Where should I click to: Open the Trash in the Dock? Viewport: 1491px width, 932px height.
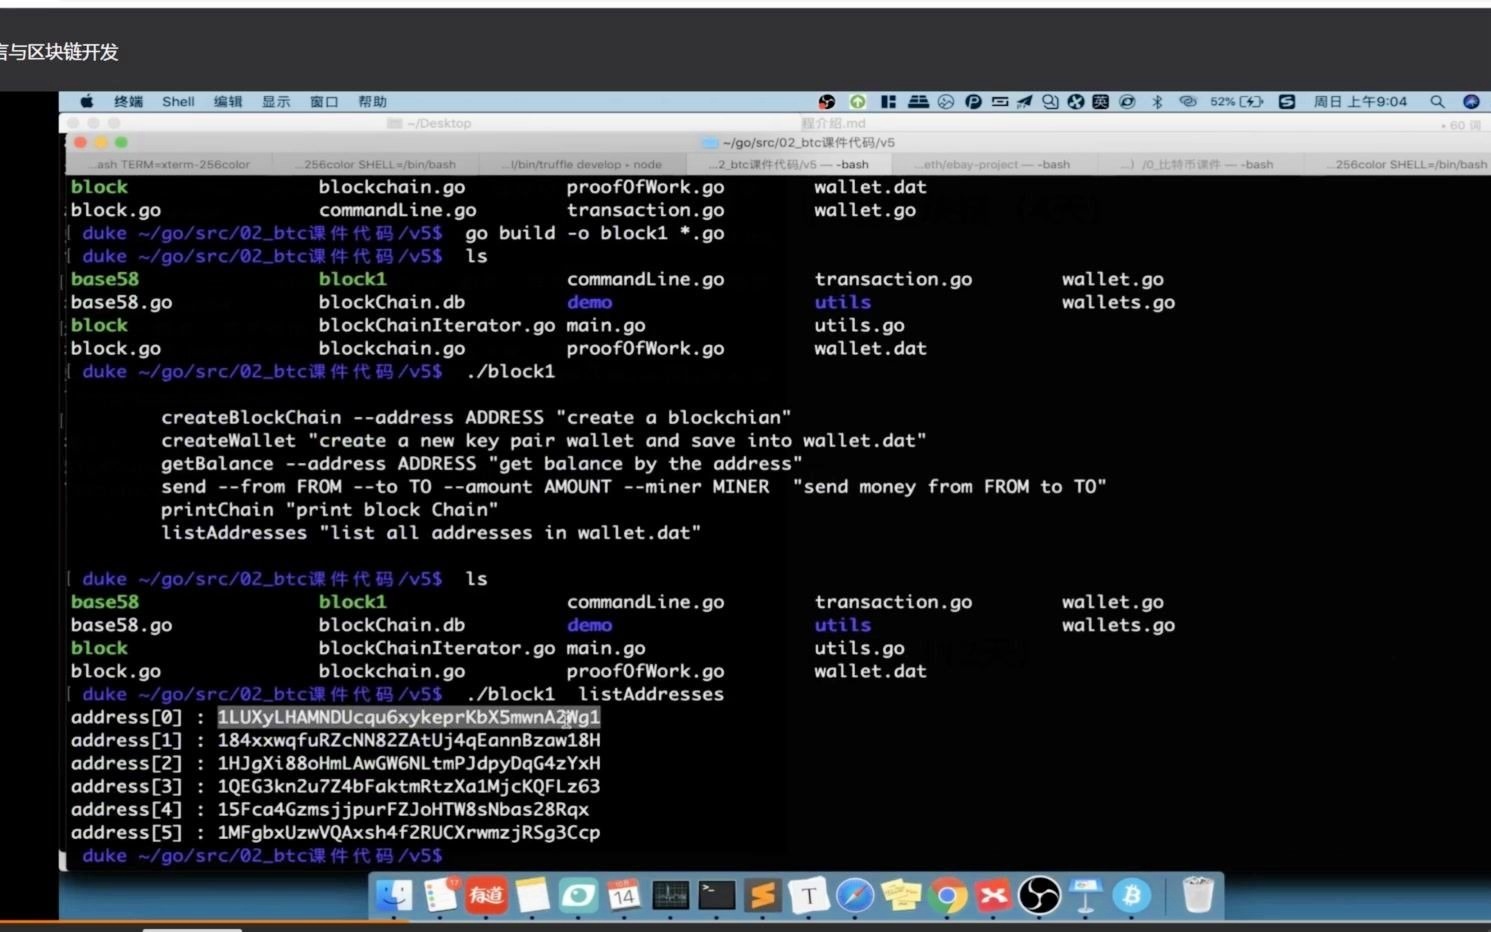[x=1197, y=895]
